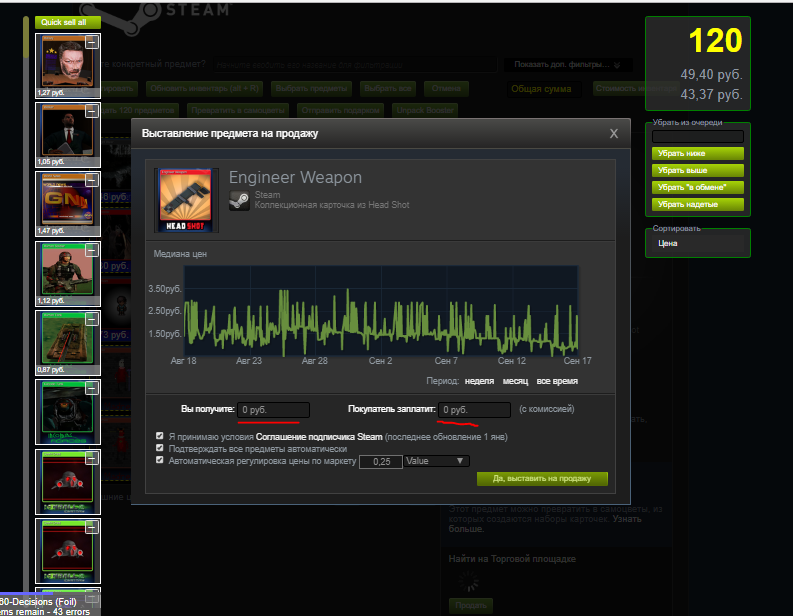
Task: Click the 'Продать' button behind dialog
Action: (x=471, y=605)
